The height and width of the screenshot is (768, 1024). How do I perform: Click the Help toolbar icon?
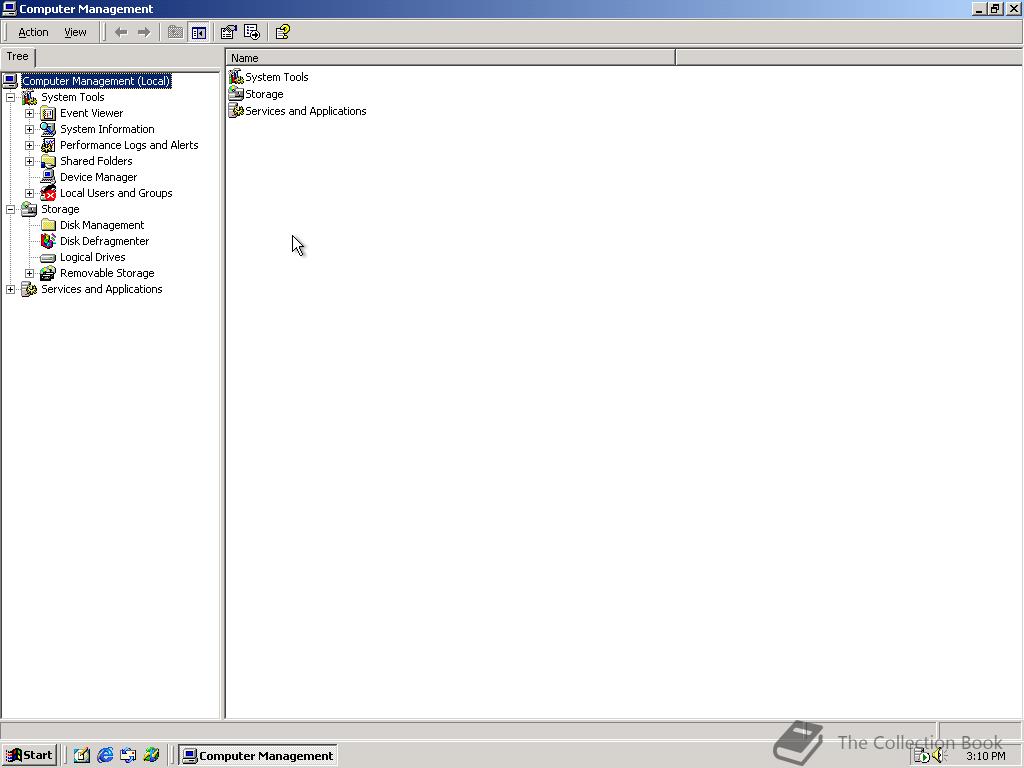pyautogui.click(x=282, y=32)
